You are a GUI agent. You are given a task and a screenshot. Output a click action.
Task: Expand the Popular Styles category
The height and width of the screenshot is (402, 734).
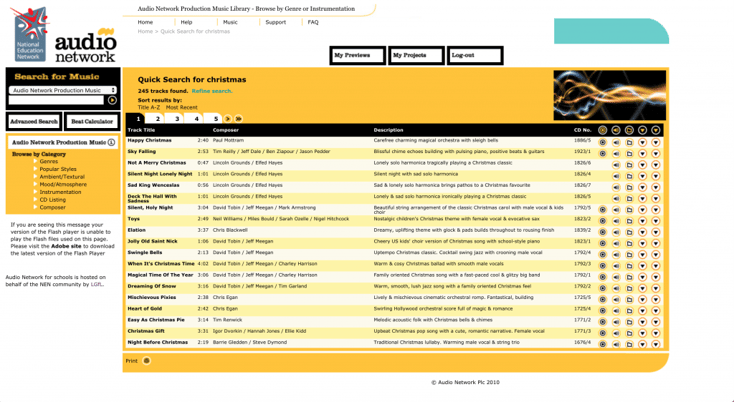click(x=58, y=169)
